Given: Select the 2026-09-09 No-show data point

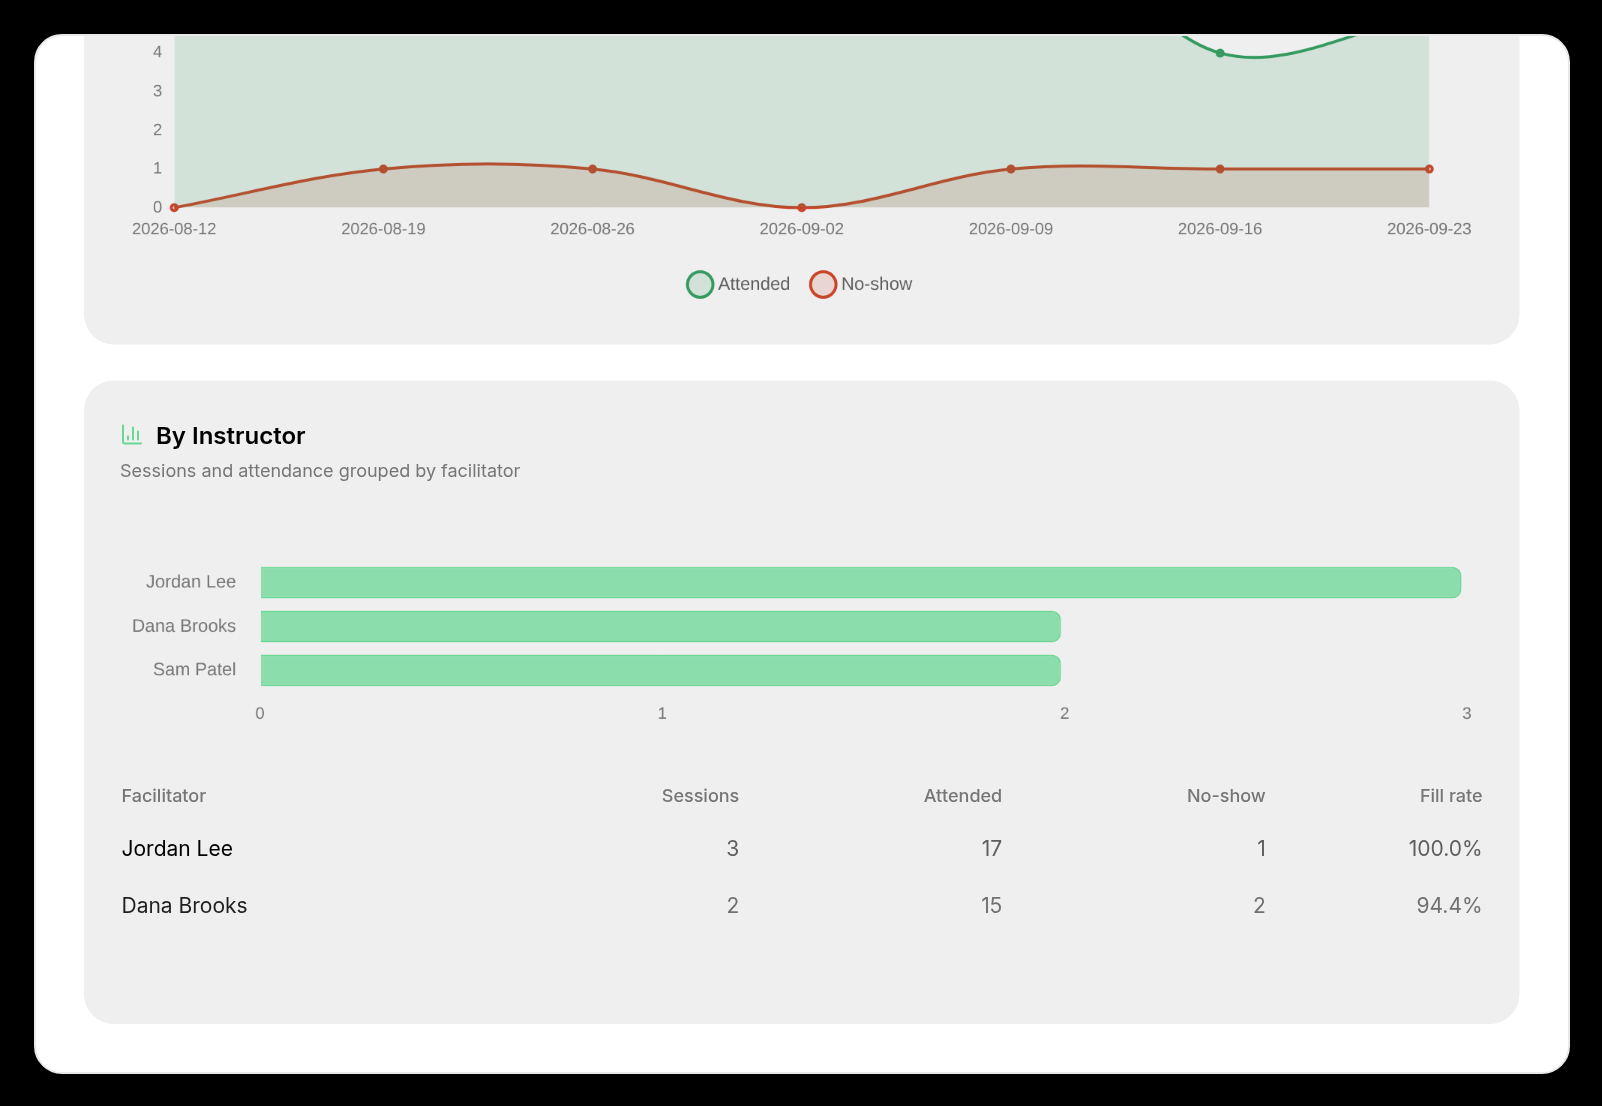Looking at the screenshot, I should (1011, 169).
